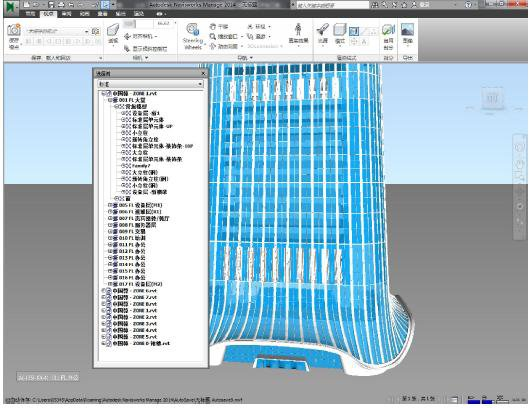Open the first ribbon tab (Home)
The image size is (530, 408).
pyautogui.click(x=30, y=14)
